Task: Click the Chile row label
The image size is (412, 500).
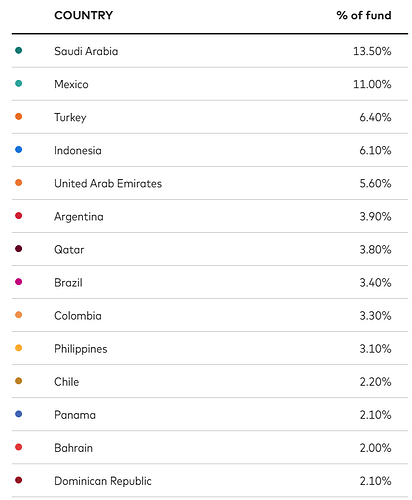Action: [67, 382]
